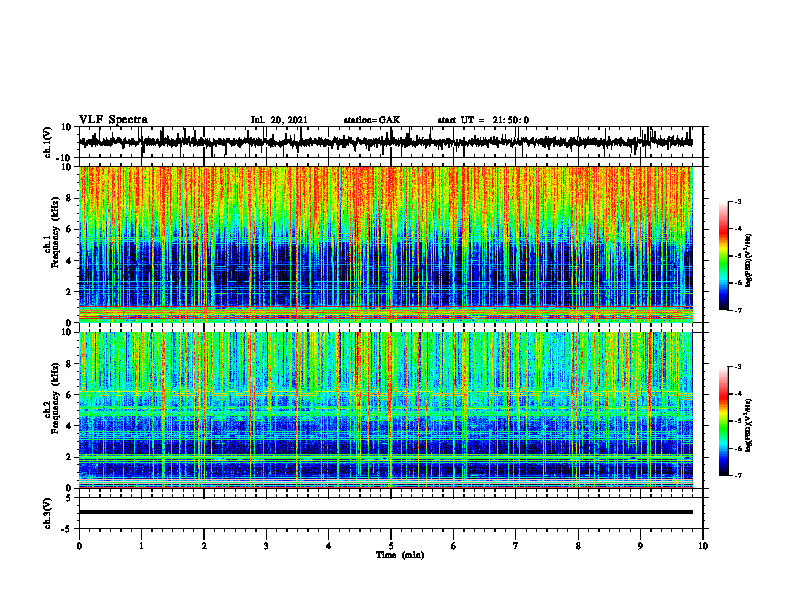Screen dimensions: 792x612
Task: Click time axis tick label 9
Action: [640, 546]
